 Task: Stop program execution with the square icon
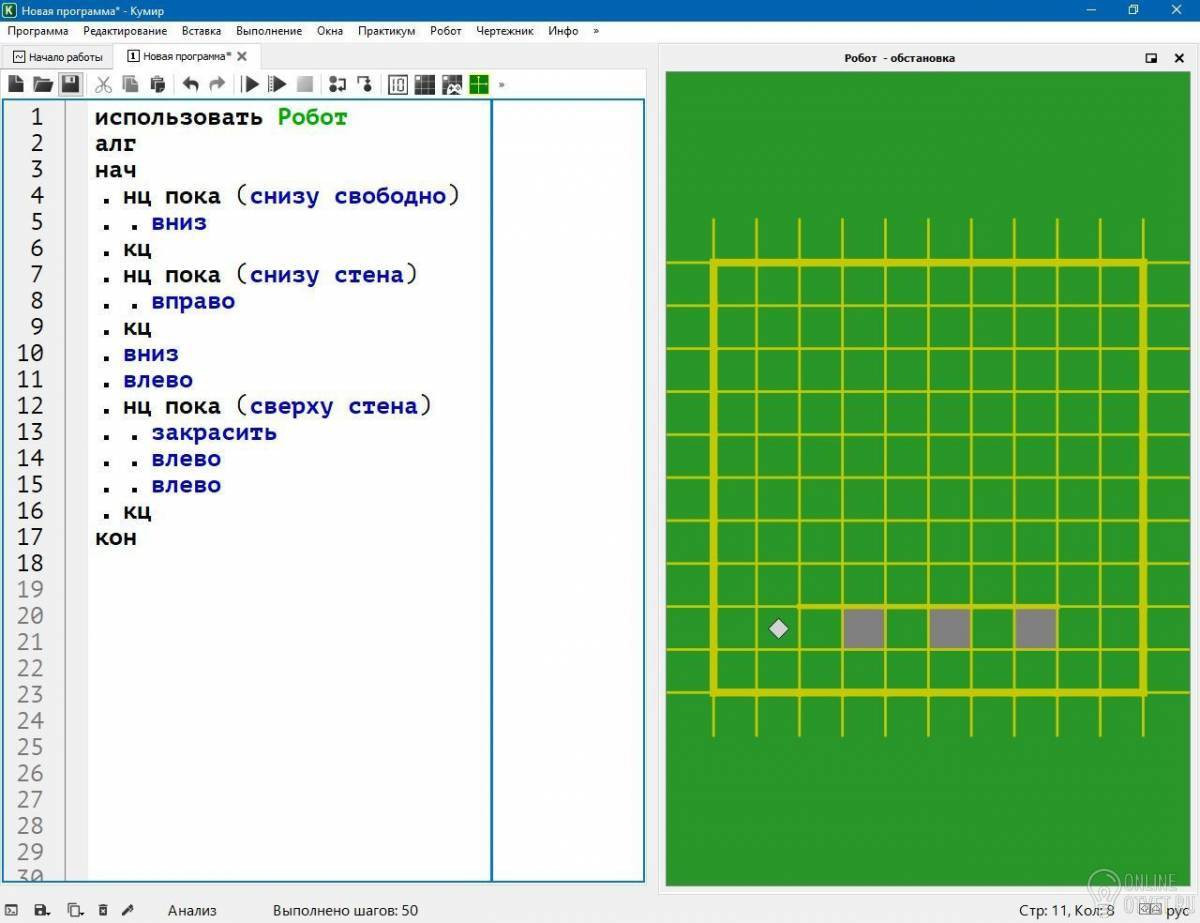click(x=305, y=85)
